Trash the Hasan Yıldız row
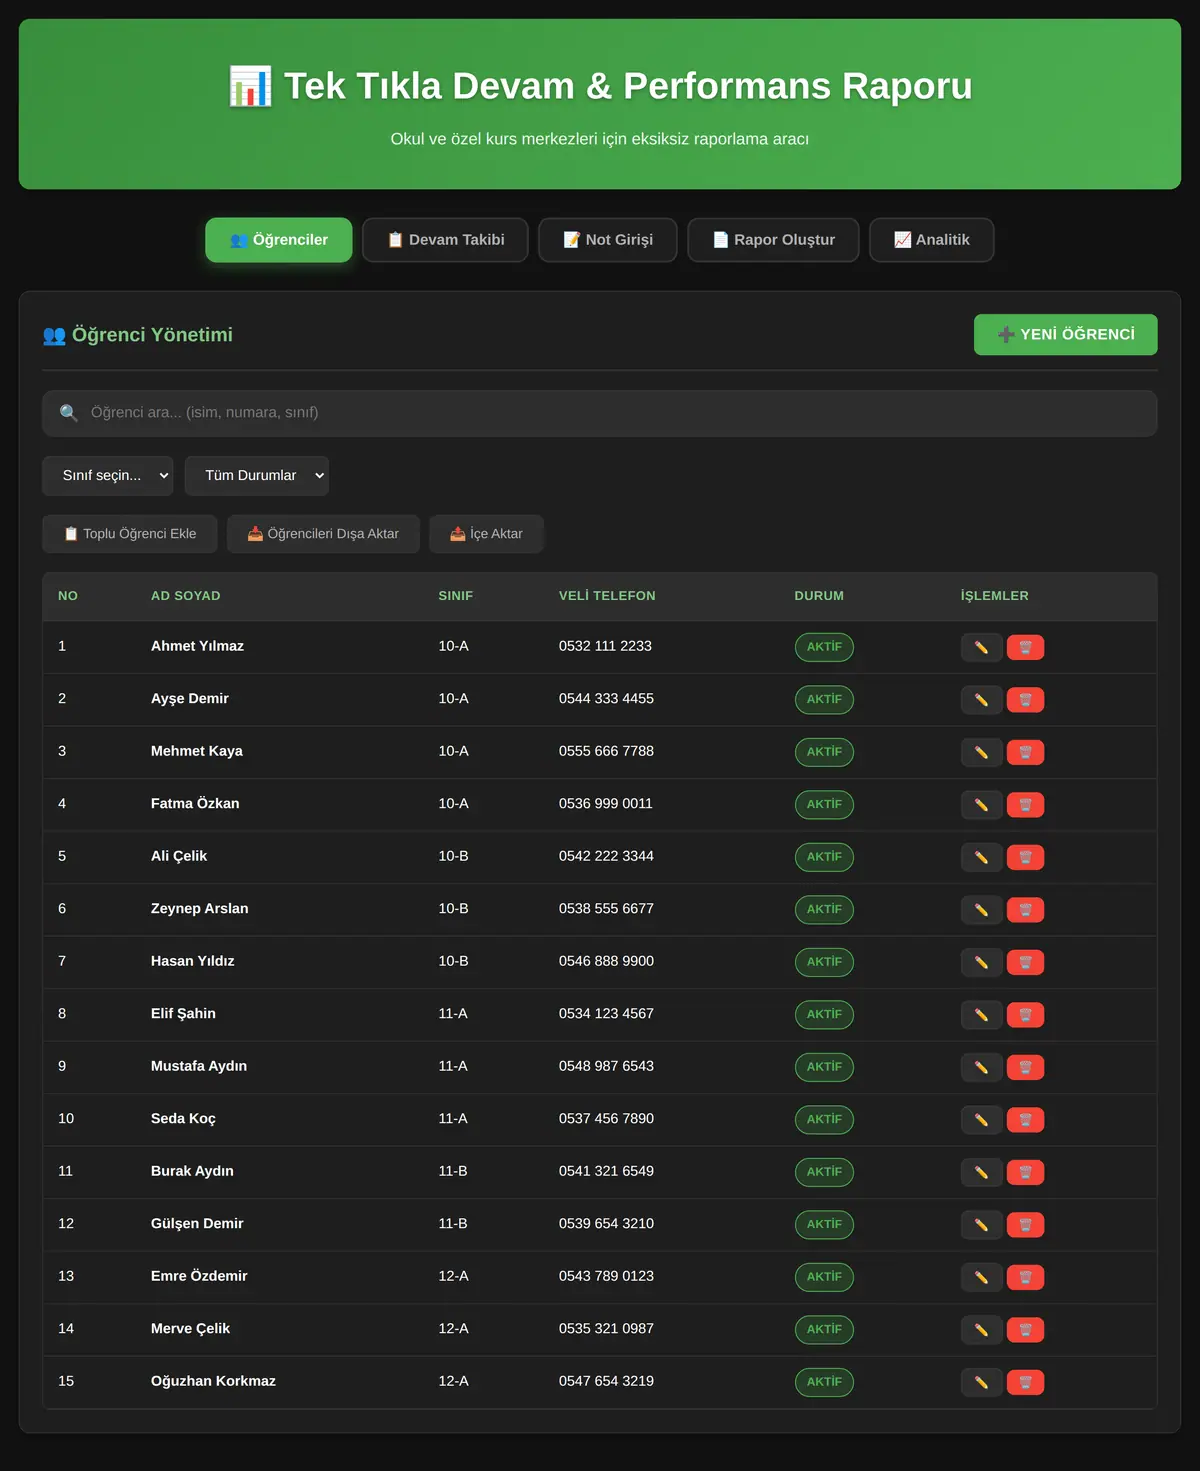Image resolution: width=1200 pixels, height=1471 pixels. (x=1025, y=962)
